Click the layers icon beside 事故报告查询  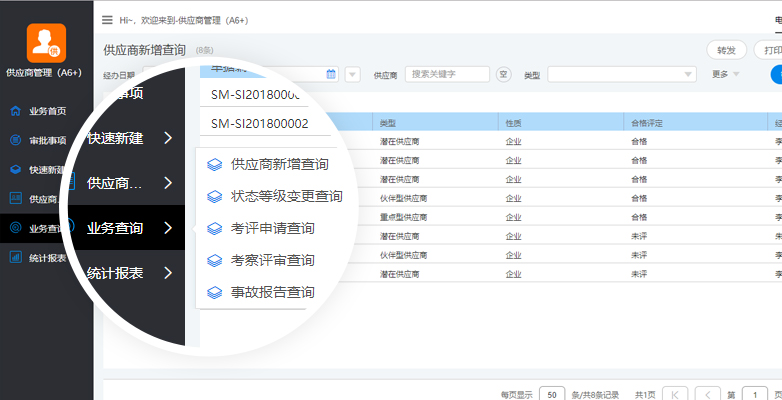tap(213, 292)
